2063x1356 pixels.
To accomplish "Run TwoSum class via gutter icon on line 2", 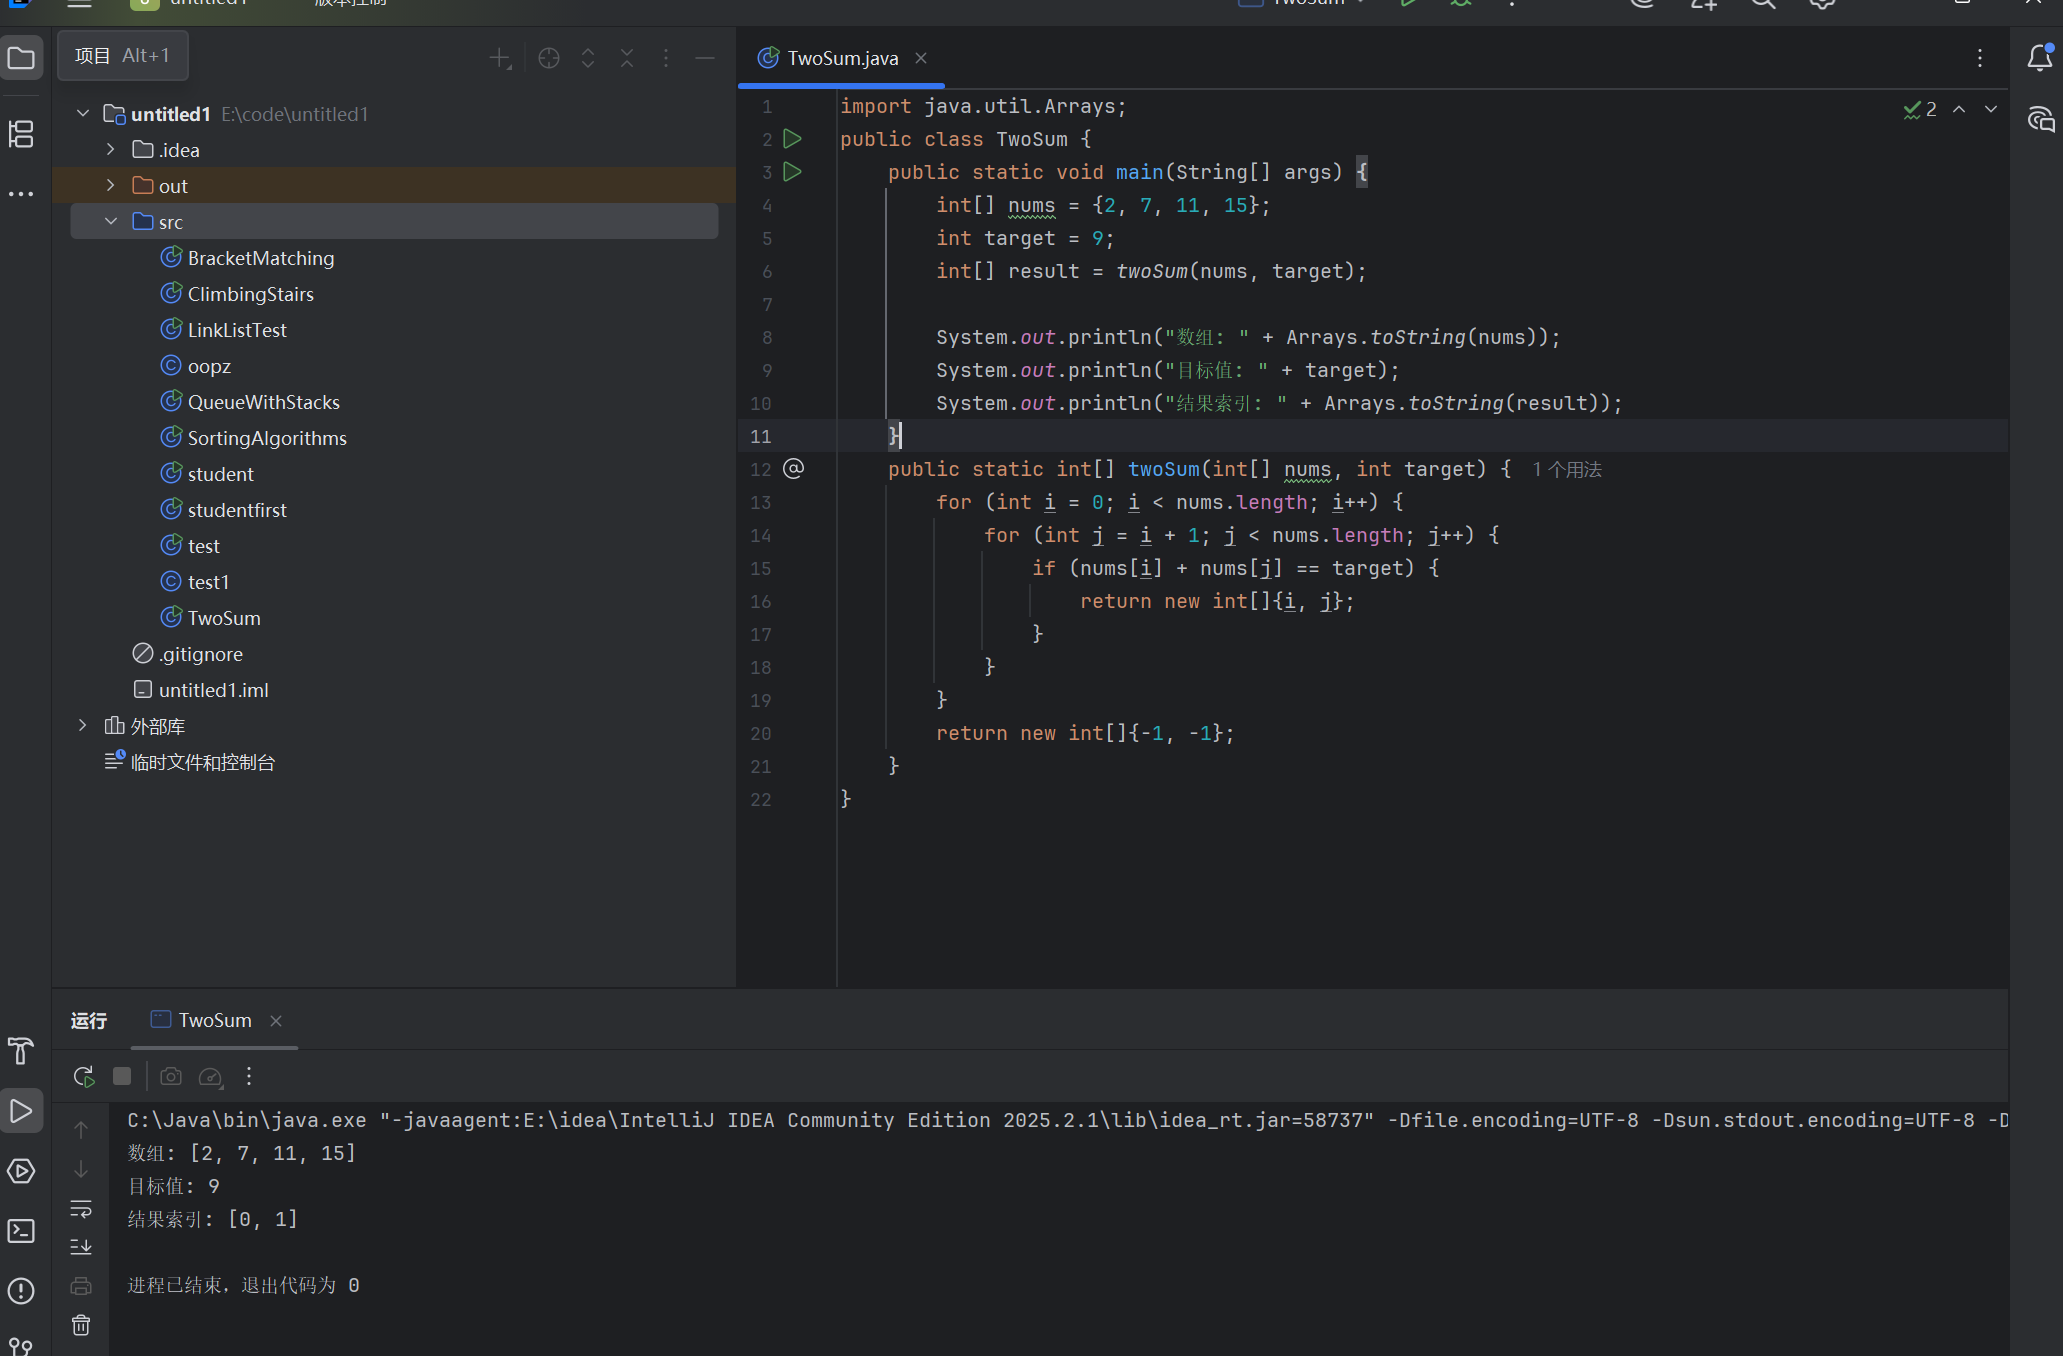I will 793,138.
